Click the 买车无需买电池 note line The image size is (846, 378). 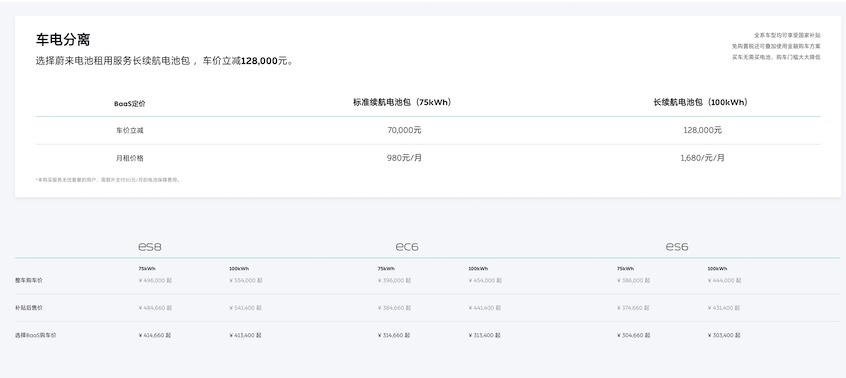[776, 57]
